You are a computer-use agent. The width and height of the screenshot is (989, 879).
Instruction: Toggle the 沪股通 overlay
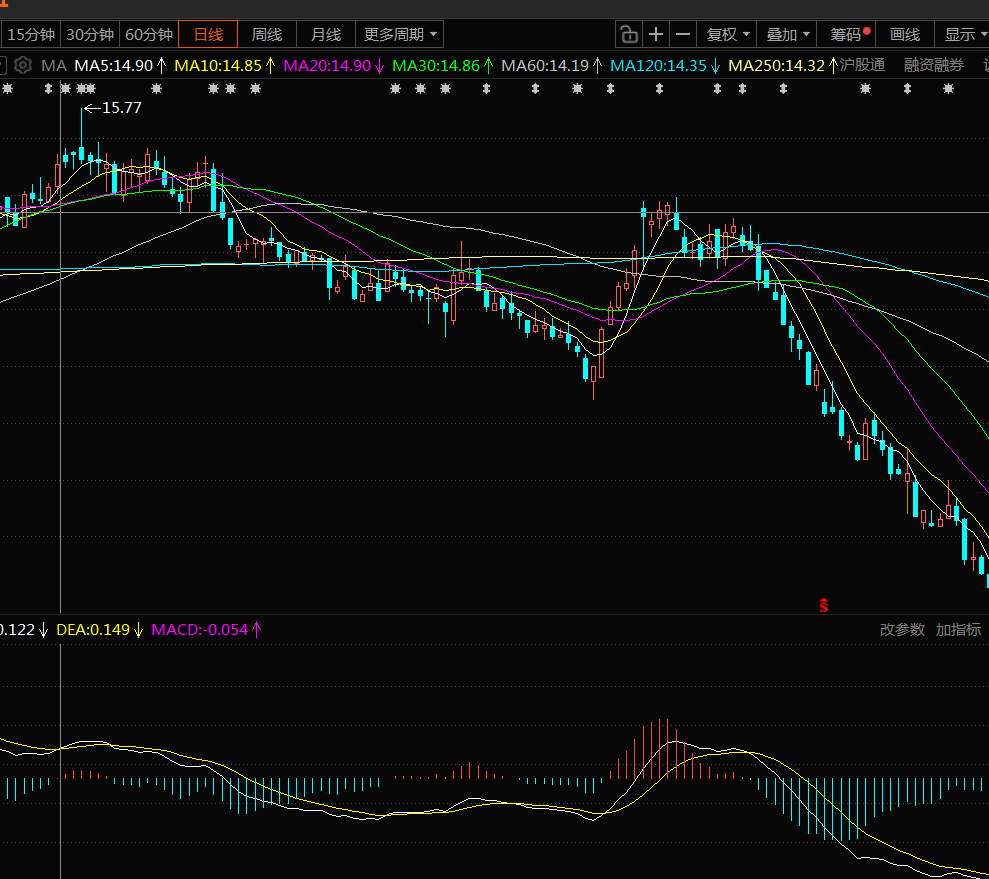tap(862, 66)
